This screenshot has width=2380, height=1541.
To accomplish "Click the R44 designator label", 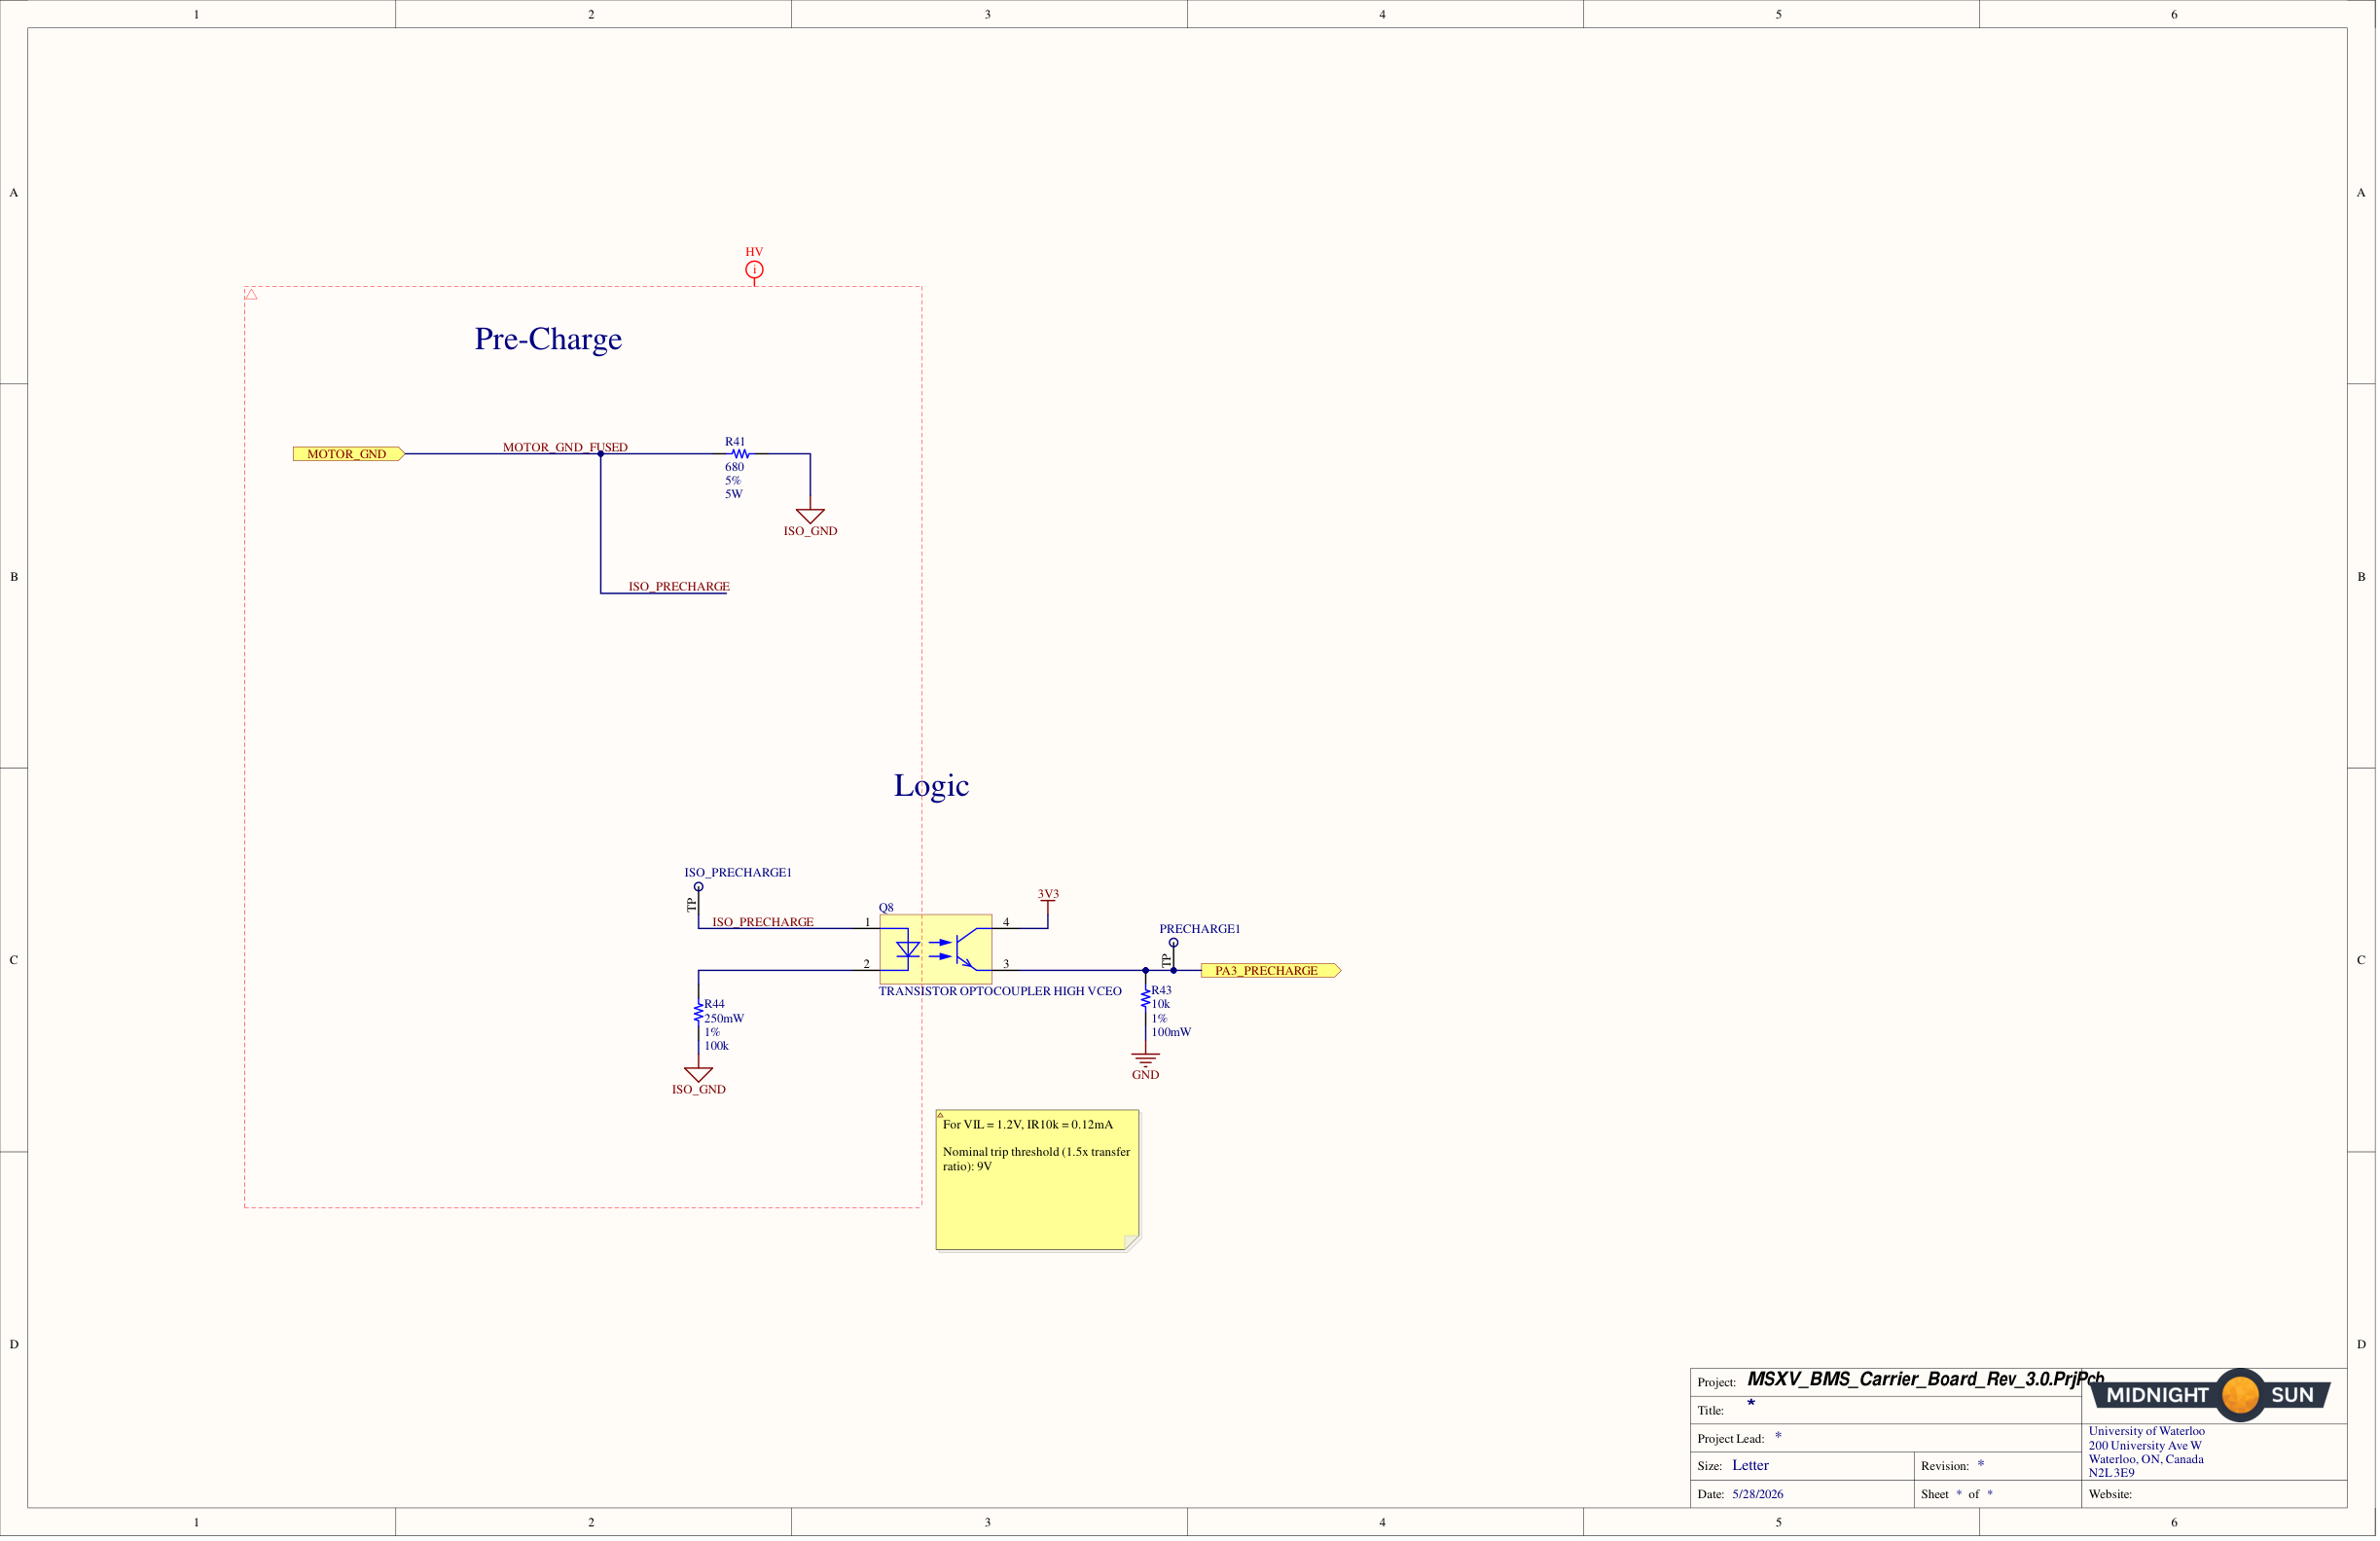I will (x=714, y=1004).
